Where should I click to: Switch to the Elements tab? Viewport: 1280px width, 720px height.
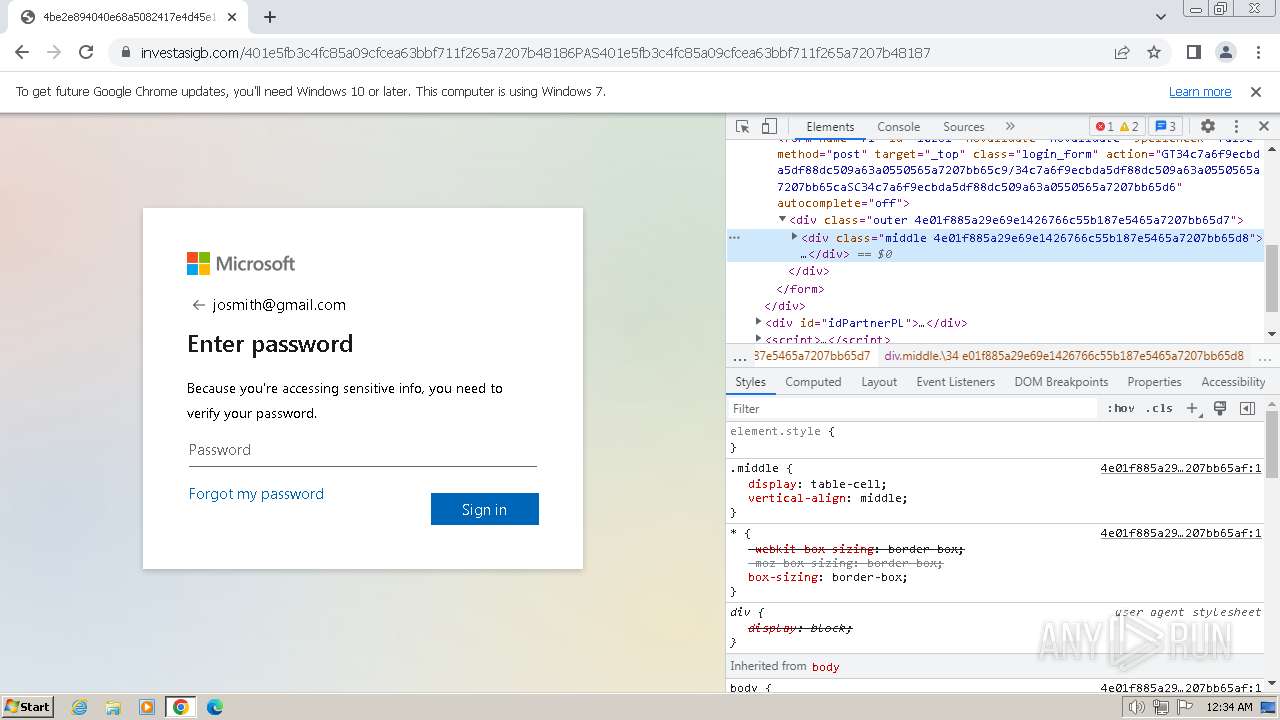[x=830, y=127]
